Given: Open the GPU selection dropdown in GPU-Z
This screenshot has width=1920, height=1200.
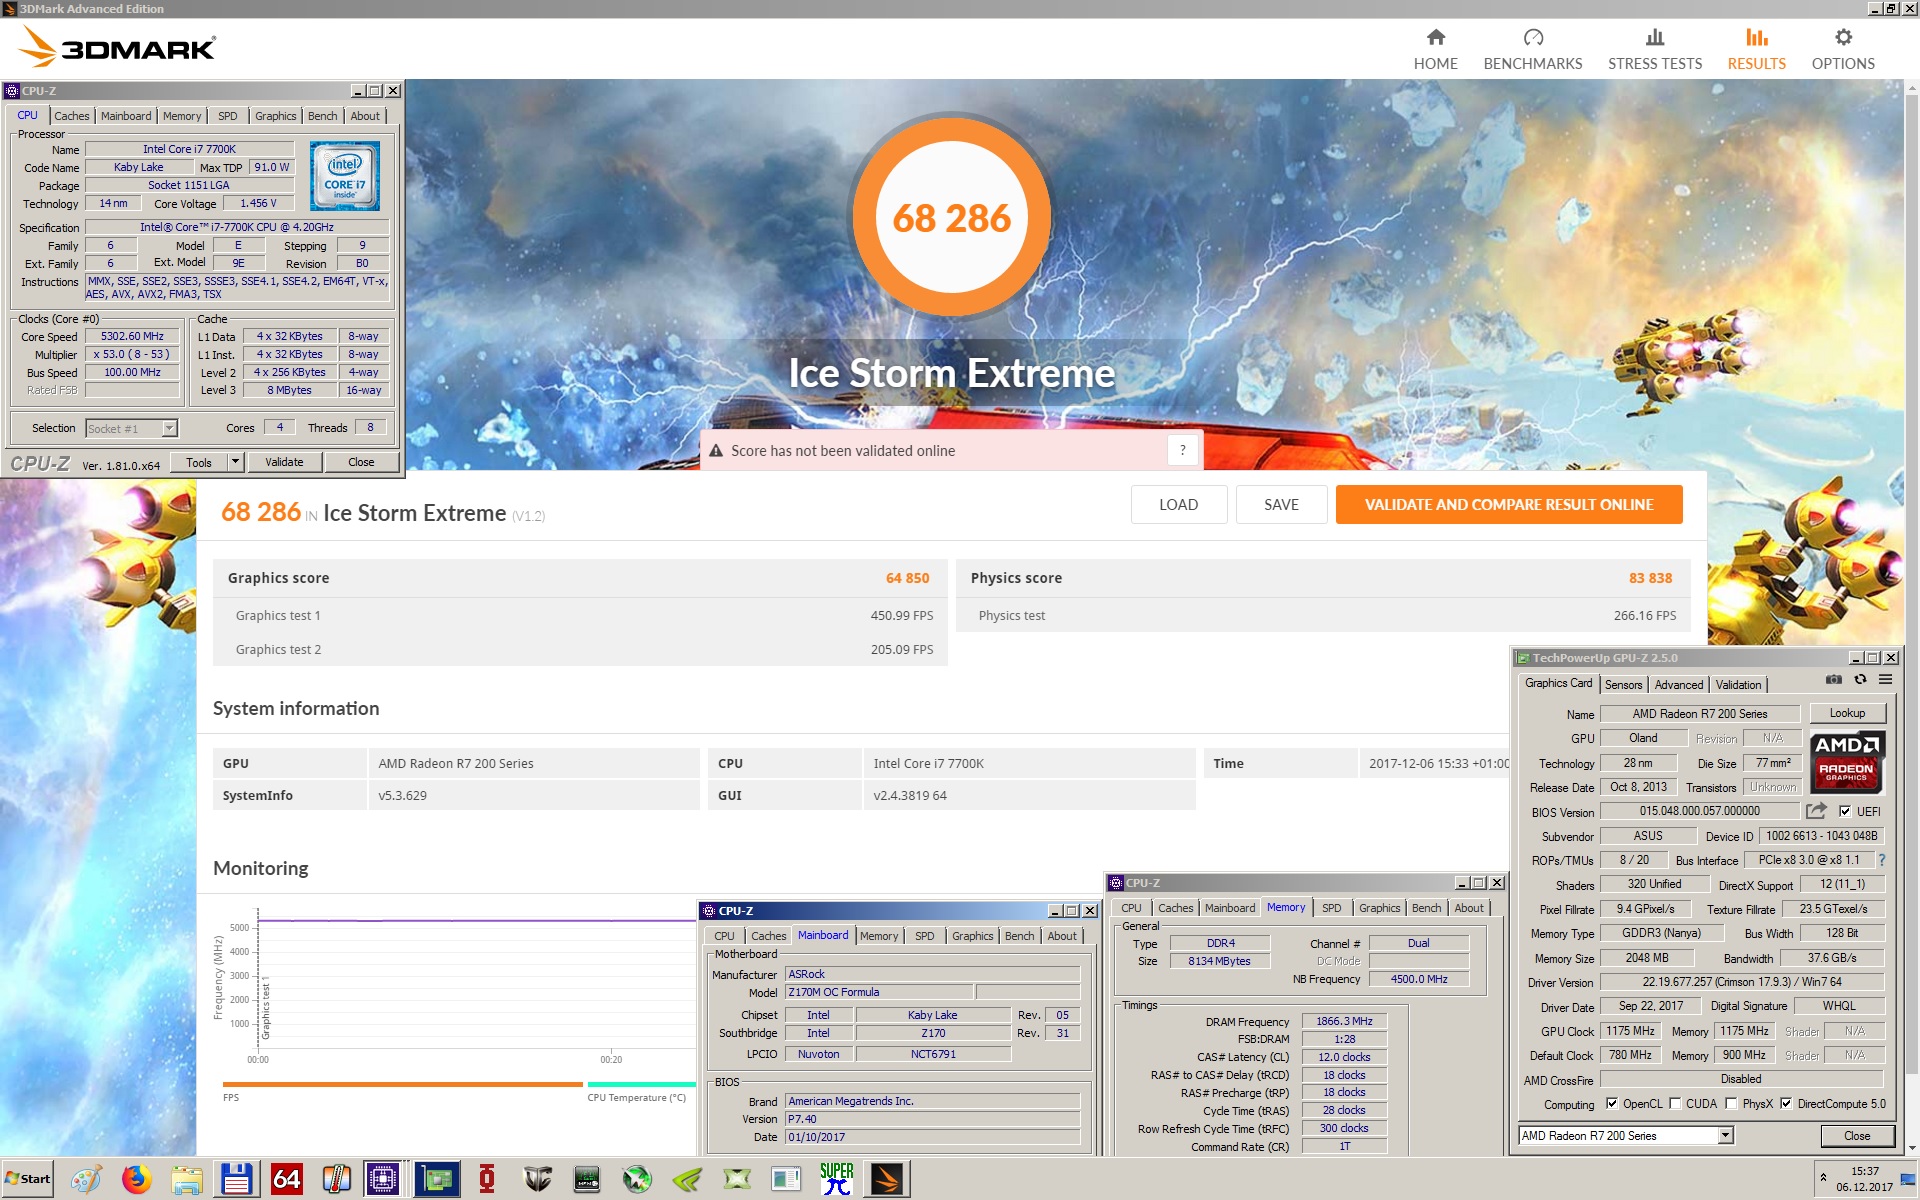Looking at the screenshot, I should coord(1725,1135).
